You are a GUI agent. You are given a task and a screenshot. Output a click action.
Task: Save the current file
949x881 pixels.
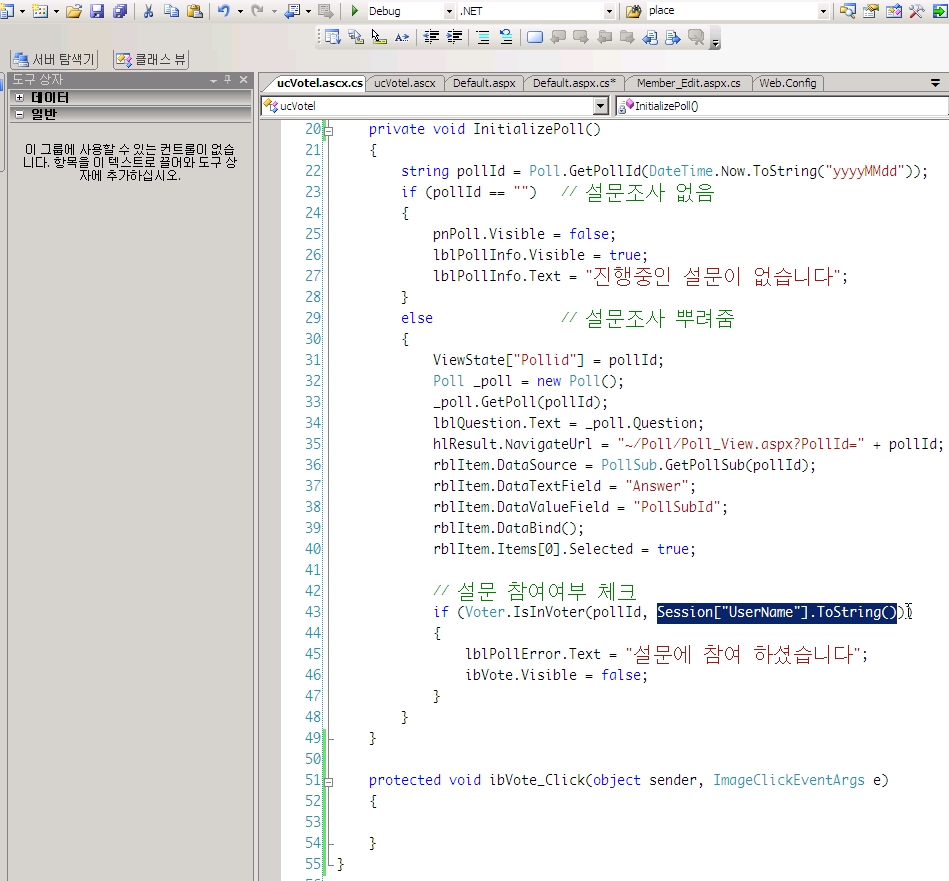[97, 11]
